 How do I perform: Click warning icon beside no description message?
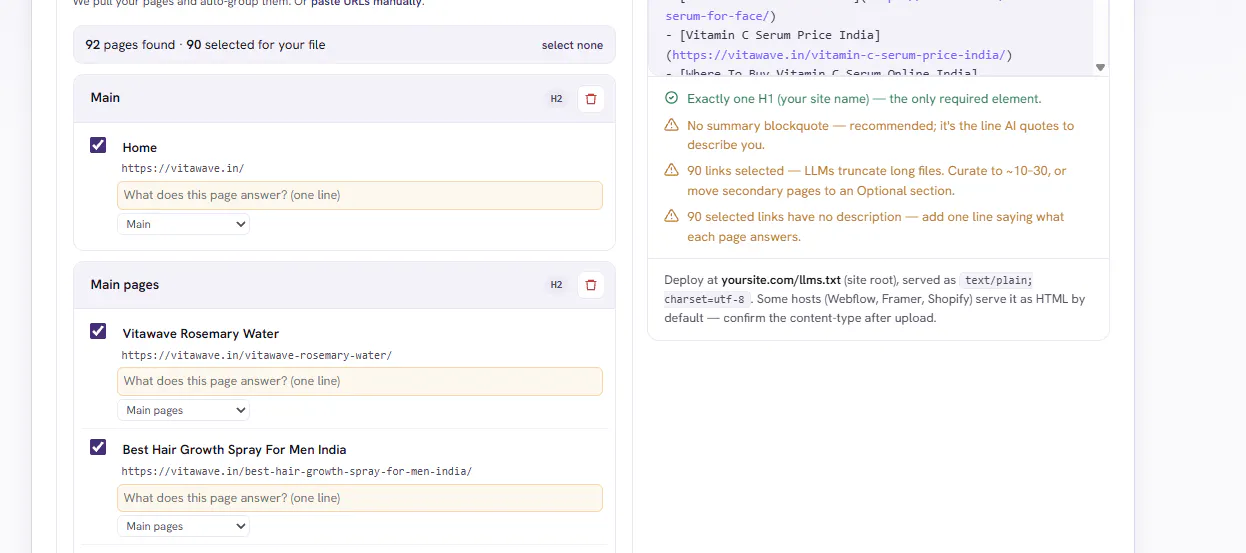coord(671,216)
